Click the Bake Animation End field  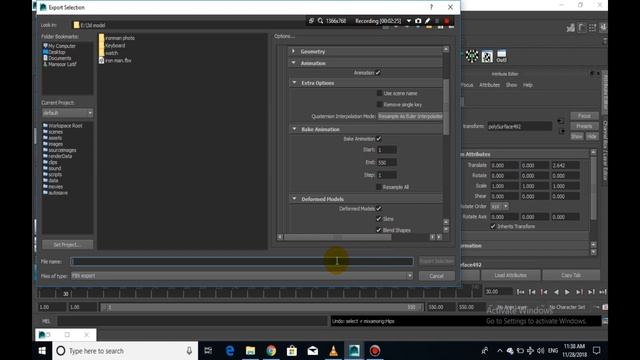tap(387, 162)
